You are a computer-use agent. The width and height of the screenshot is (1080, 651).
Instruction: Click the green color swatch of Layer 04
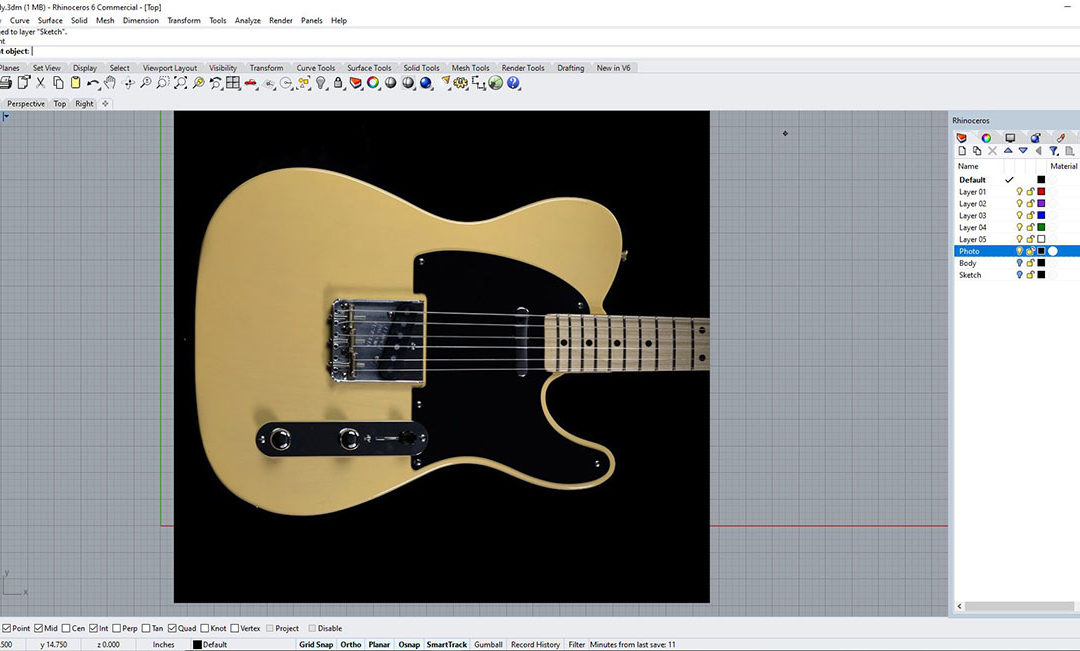click(1041, 227)
